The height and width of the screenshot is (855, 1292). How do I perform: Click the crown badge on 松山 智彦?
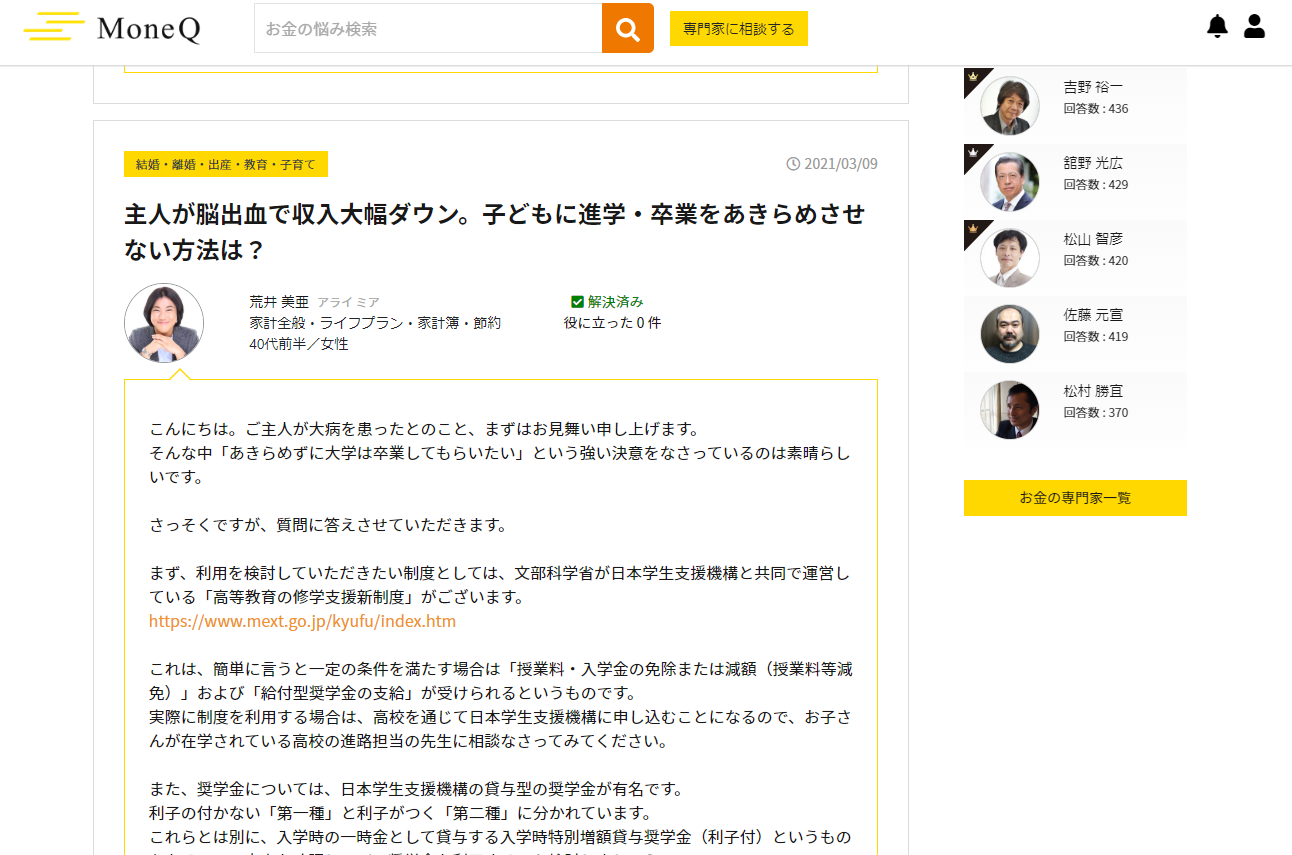point(974,230)
